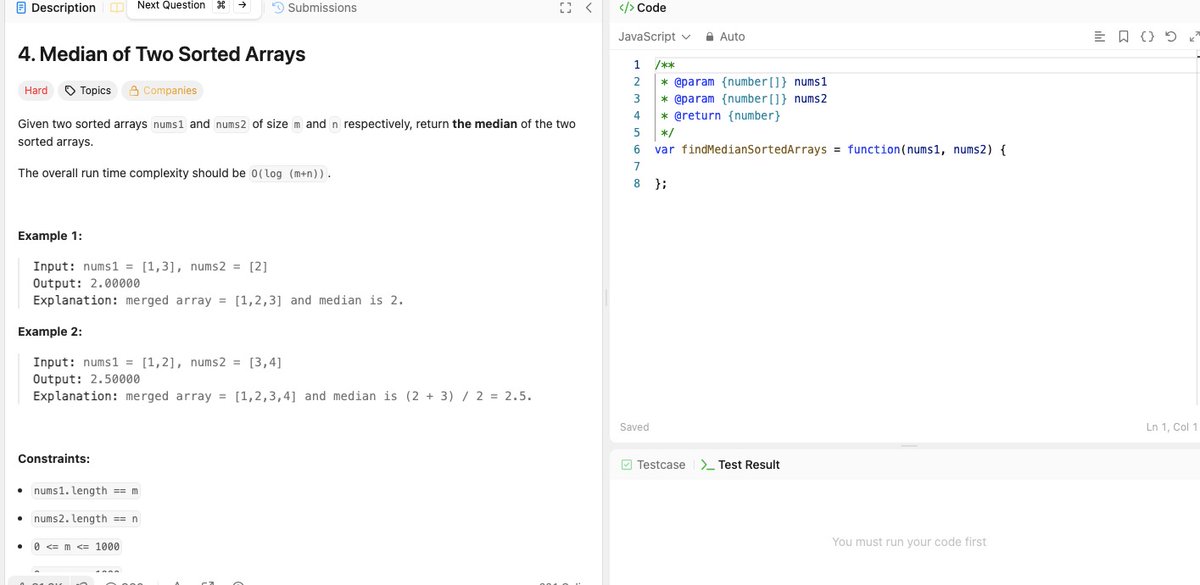Click 'Output: 2.50000' in Example 2
Viewport: 1200px width, 585px height.
pos(87,379)
